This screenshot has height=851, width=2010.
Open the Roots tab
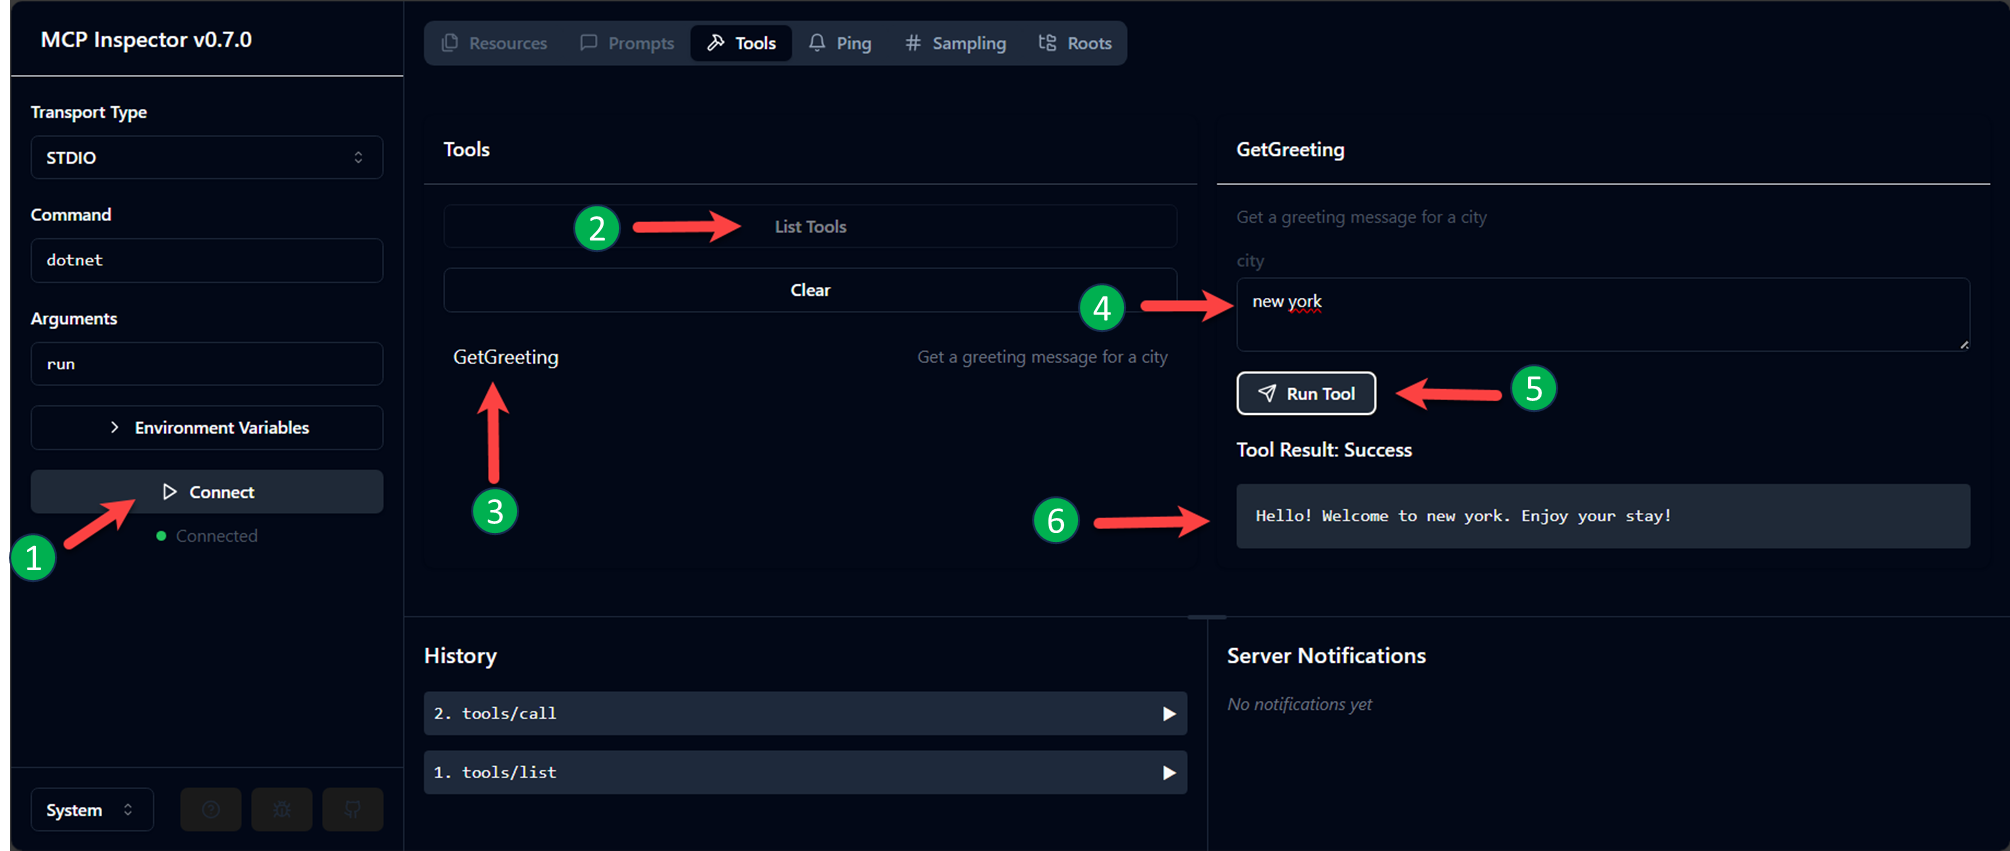click(x=1075, y=43)
